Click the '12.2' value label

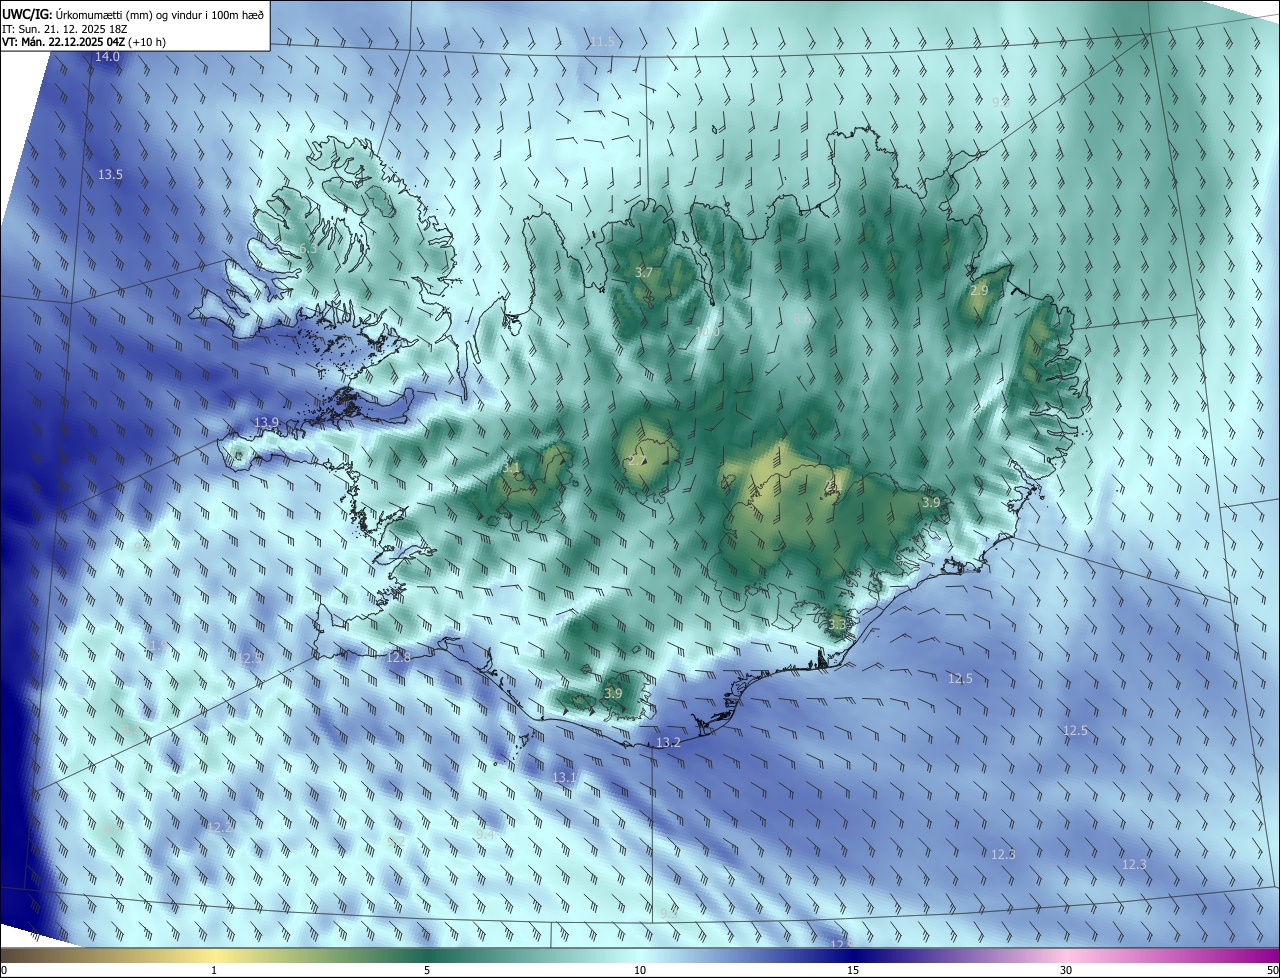pos(220,827)
